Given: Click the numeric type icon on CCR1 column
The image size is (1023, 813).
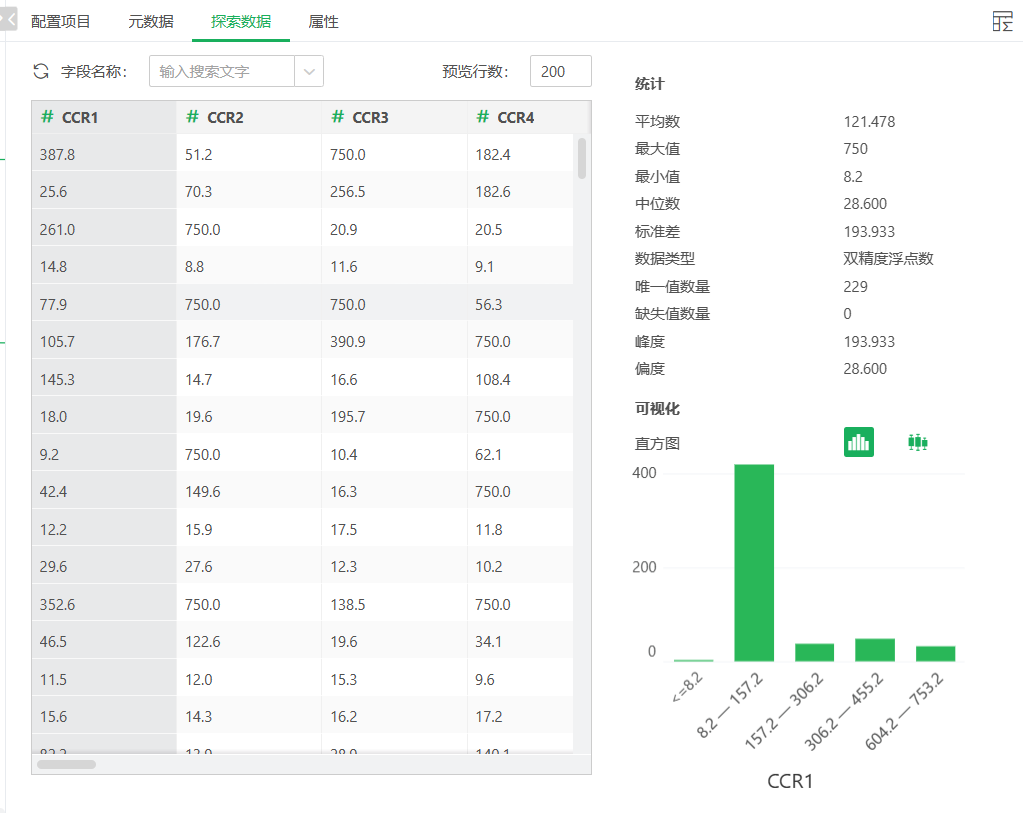Looking at the screenshot, I should [46, 117].
